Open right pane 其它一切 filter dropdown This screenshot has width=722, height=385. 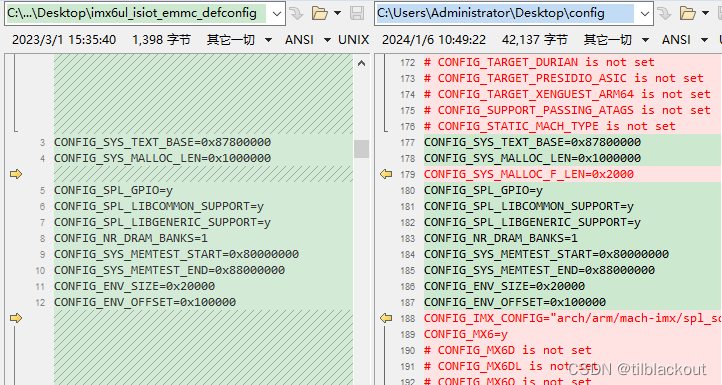pos(645,40)
